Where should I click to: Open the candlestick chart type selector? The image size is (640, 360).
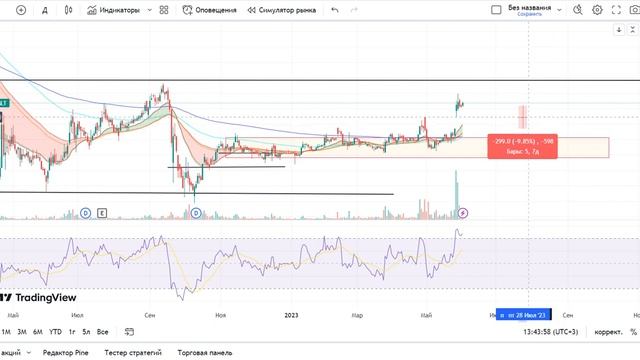click(69, 10)
